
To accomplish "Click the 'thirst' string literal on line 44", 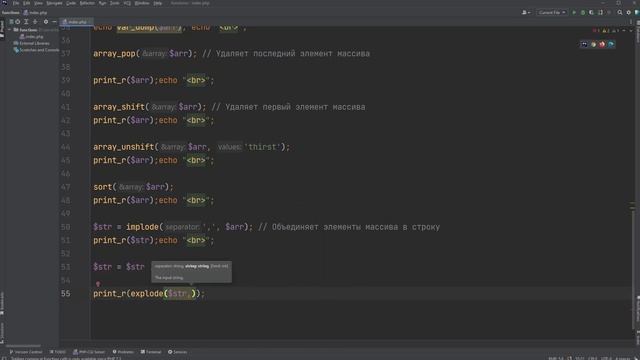I will tap(262, 147).
